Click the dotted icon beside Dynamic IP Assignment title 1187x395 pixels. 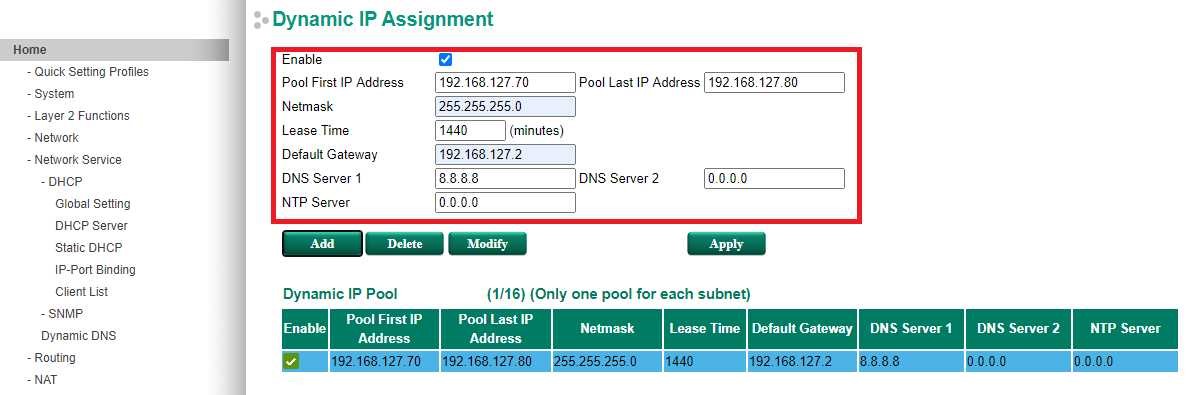[261, 20]
